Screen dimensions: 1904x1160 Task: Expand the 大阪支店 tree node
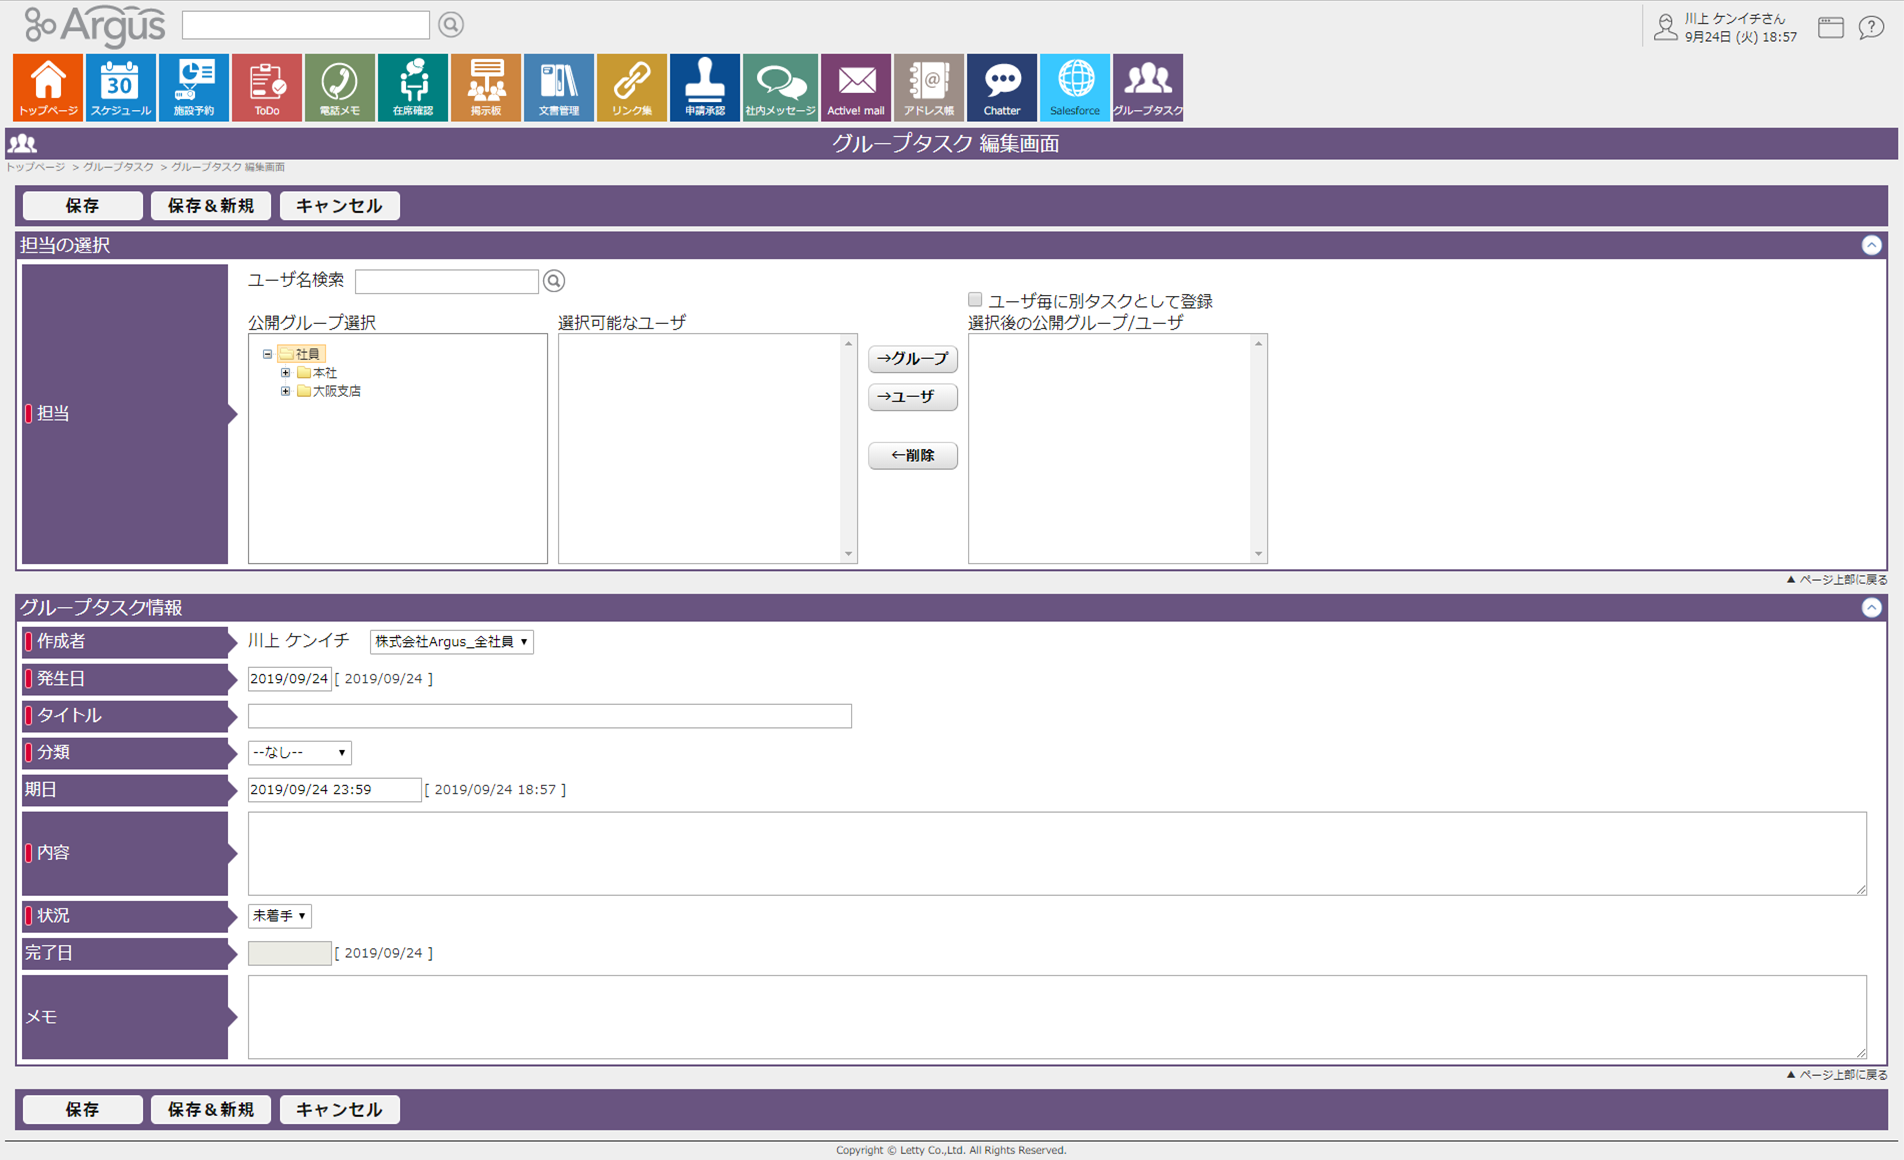click(x=285, y=391)
